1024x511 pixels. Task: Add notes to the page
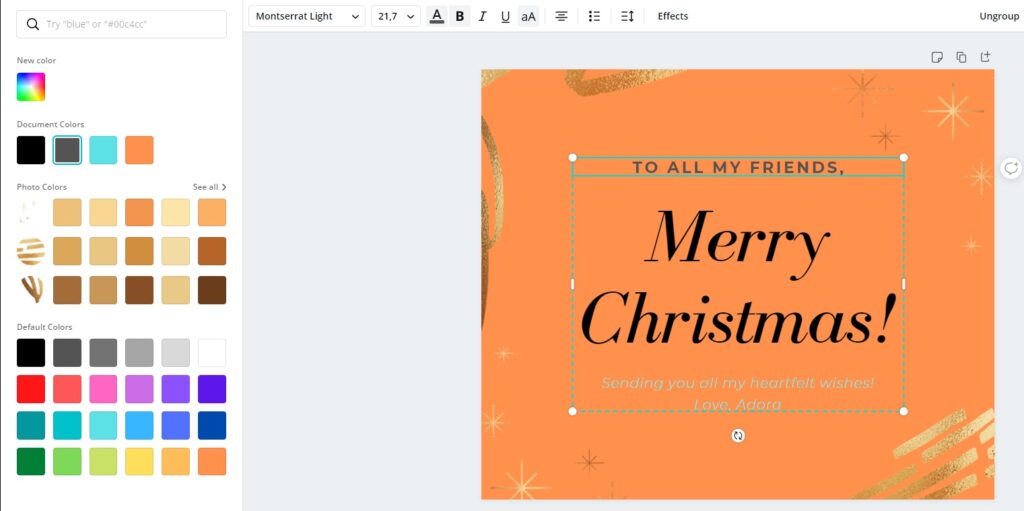point(937,58)
